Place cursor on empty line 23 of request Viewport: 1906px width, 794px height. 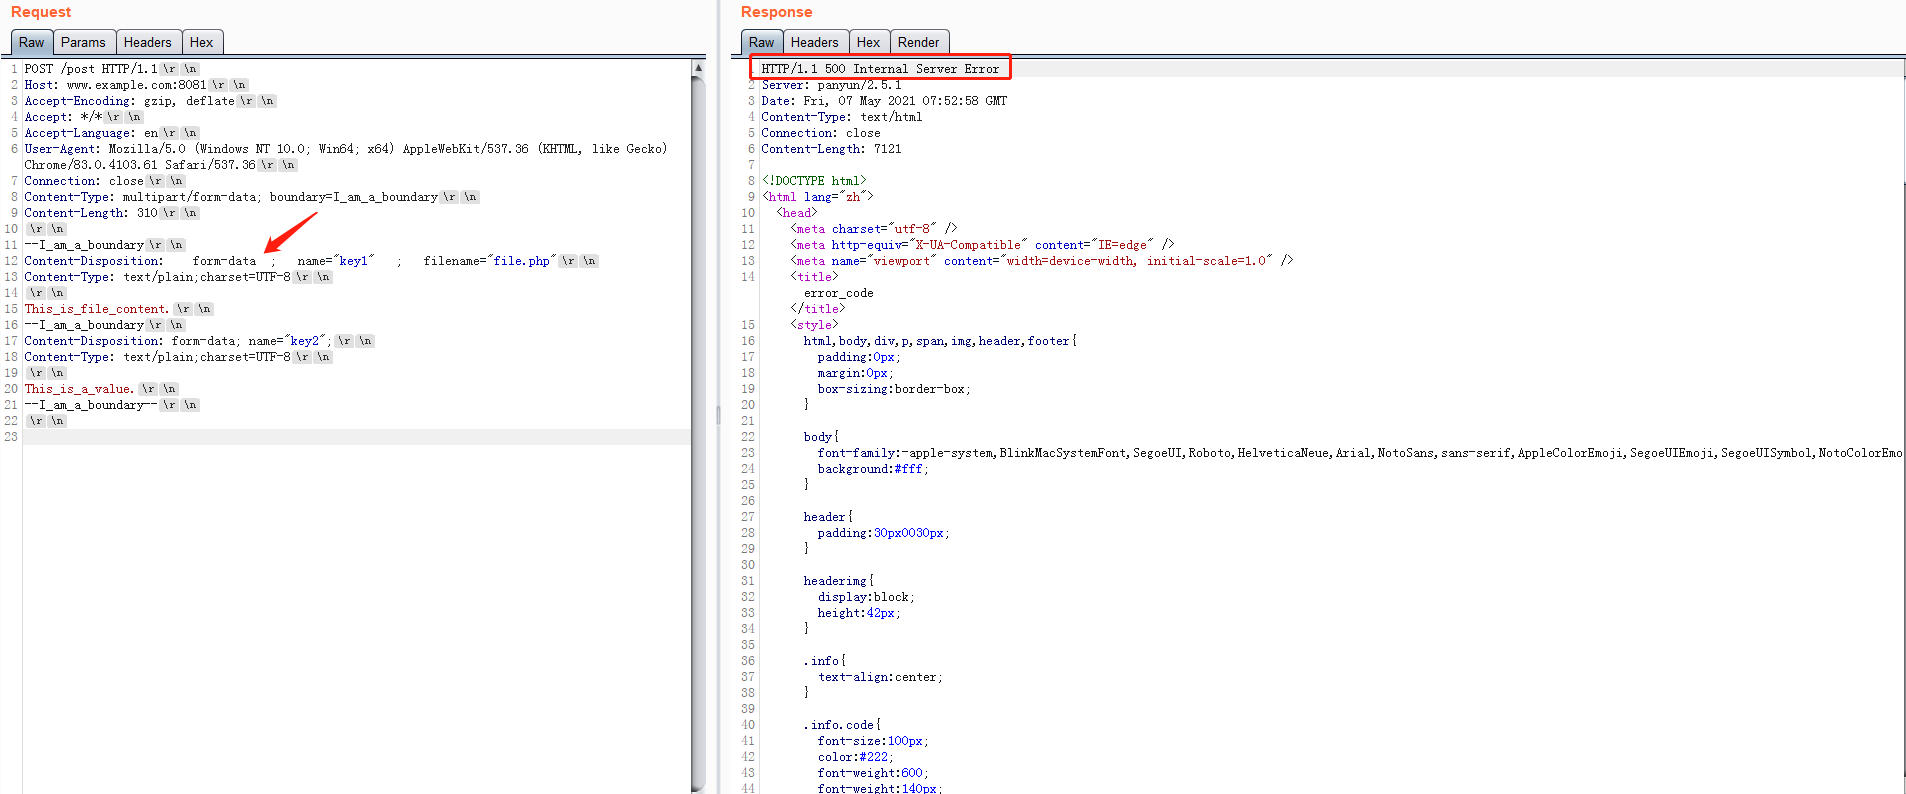pos(300,437)
